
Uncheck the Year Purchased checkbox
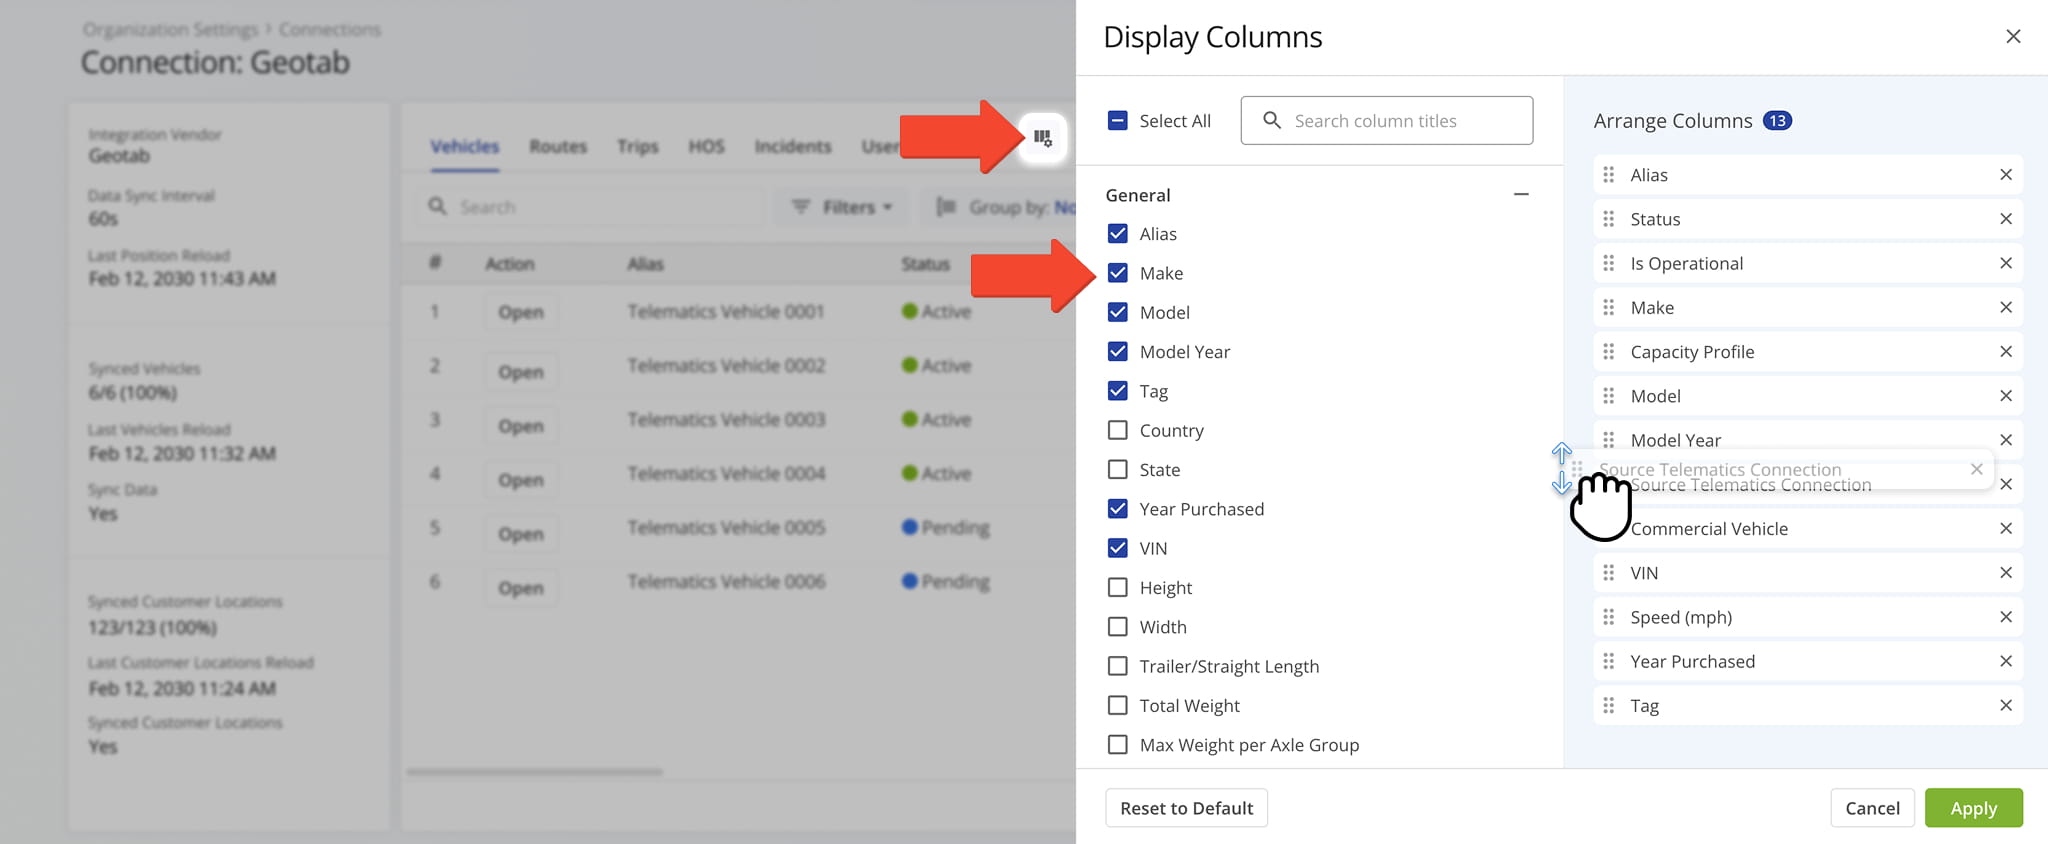pyautogui.click(x=1118, y=509)
